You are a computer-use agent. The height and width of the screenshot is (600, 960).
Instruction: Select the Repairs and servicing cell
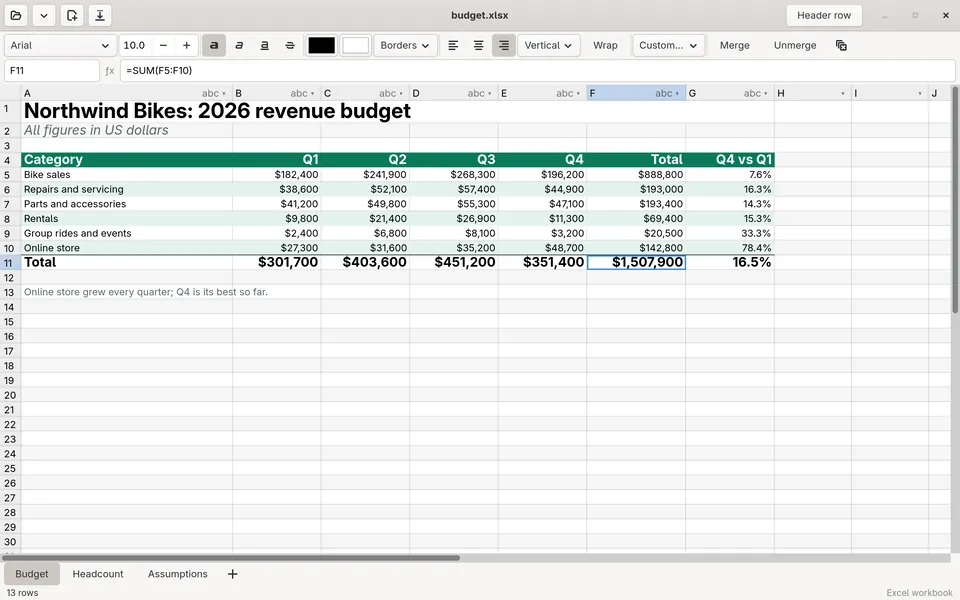click(x=127, y=189)
